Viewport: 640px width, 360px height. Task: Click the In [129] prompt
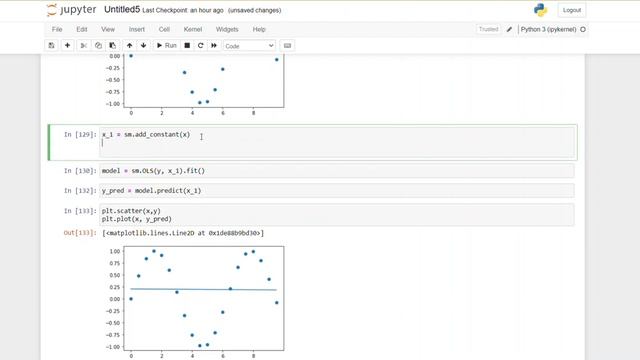[80, 135]
